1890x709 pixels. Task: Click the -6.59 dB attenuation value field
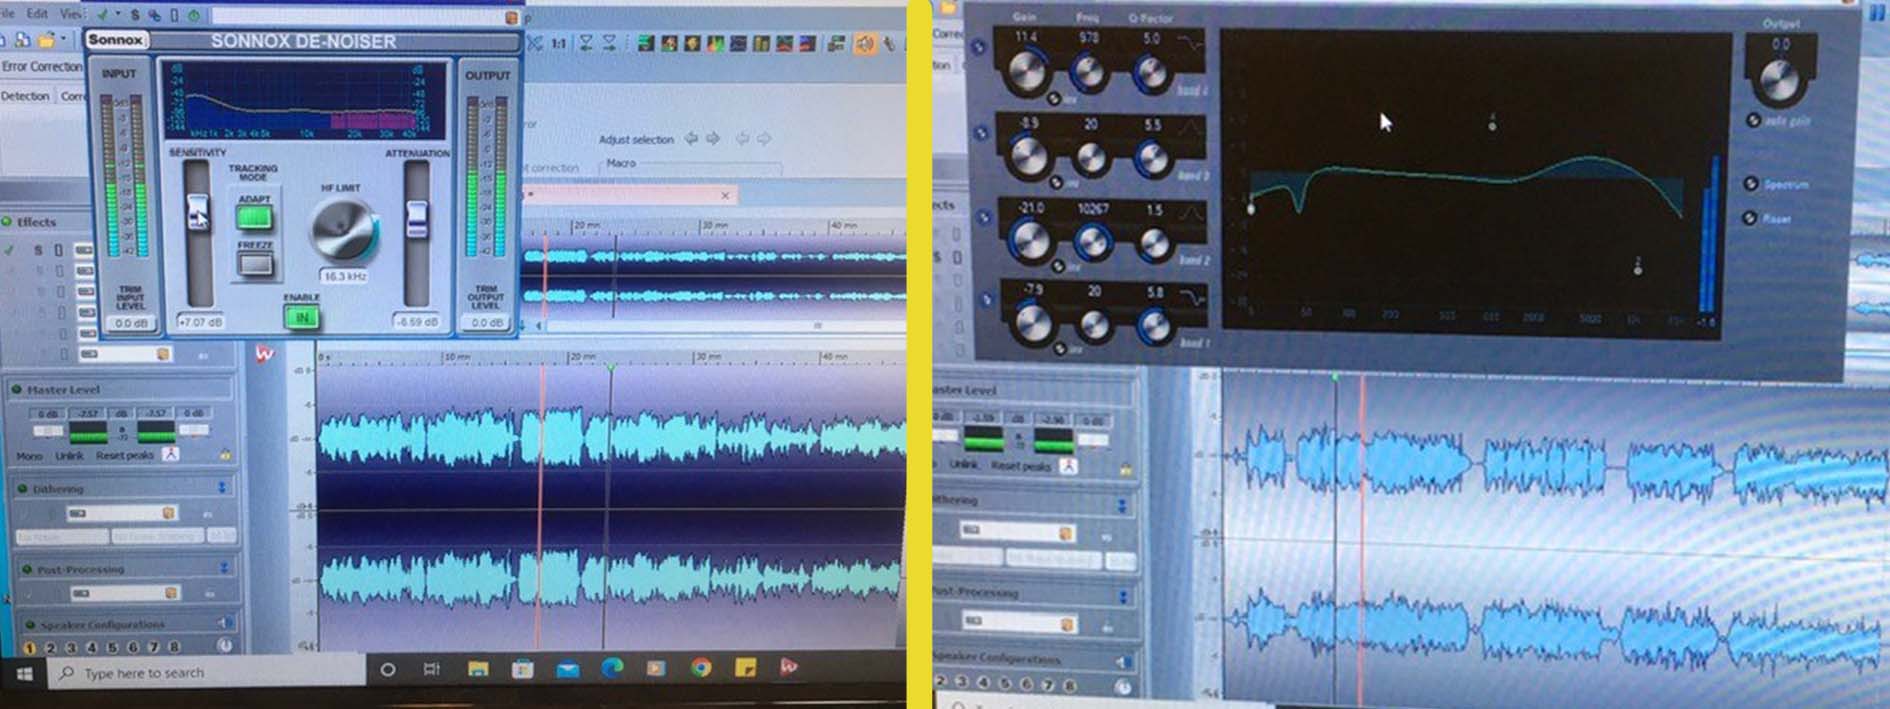[416, 322]
